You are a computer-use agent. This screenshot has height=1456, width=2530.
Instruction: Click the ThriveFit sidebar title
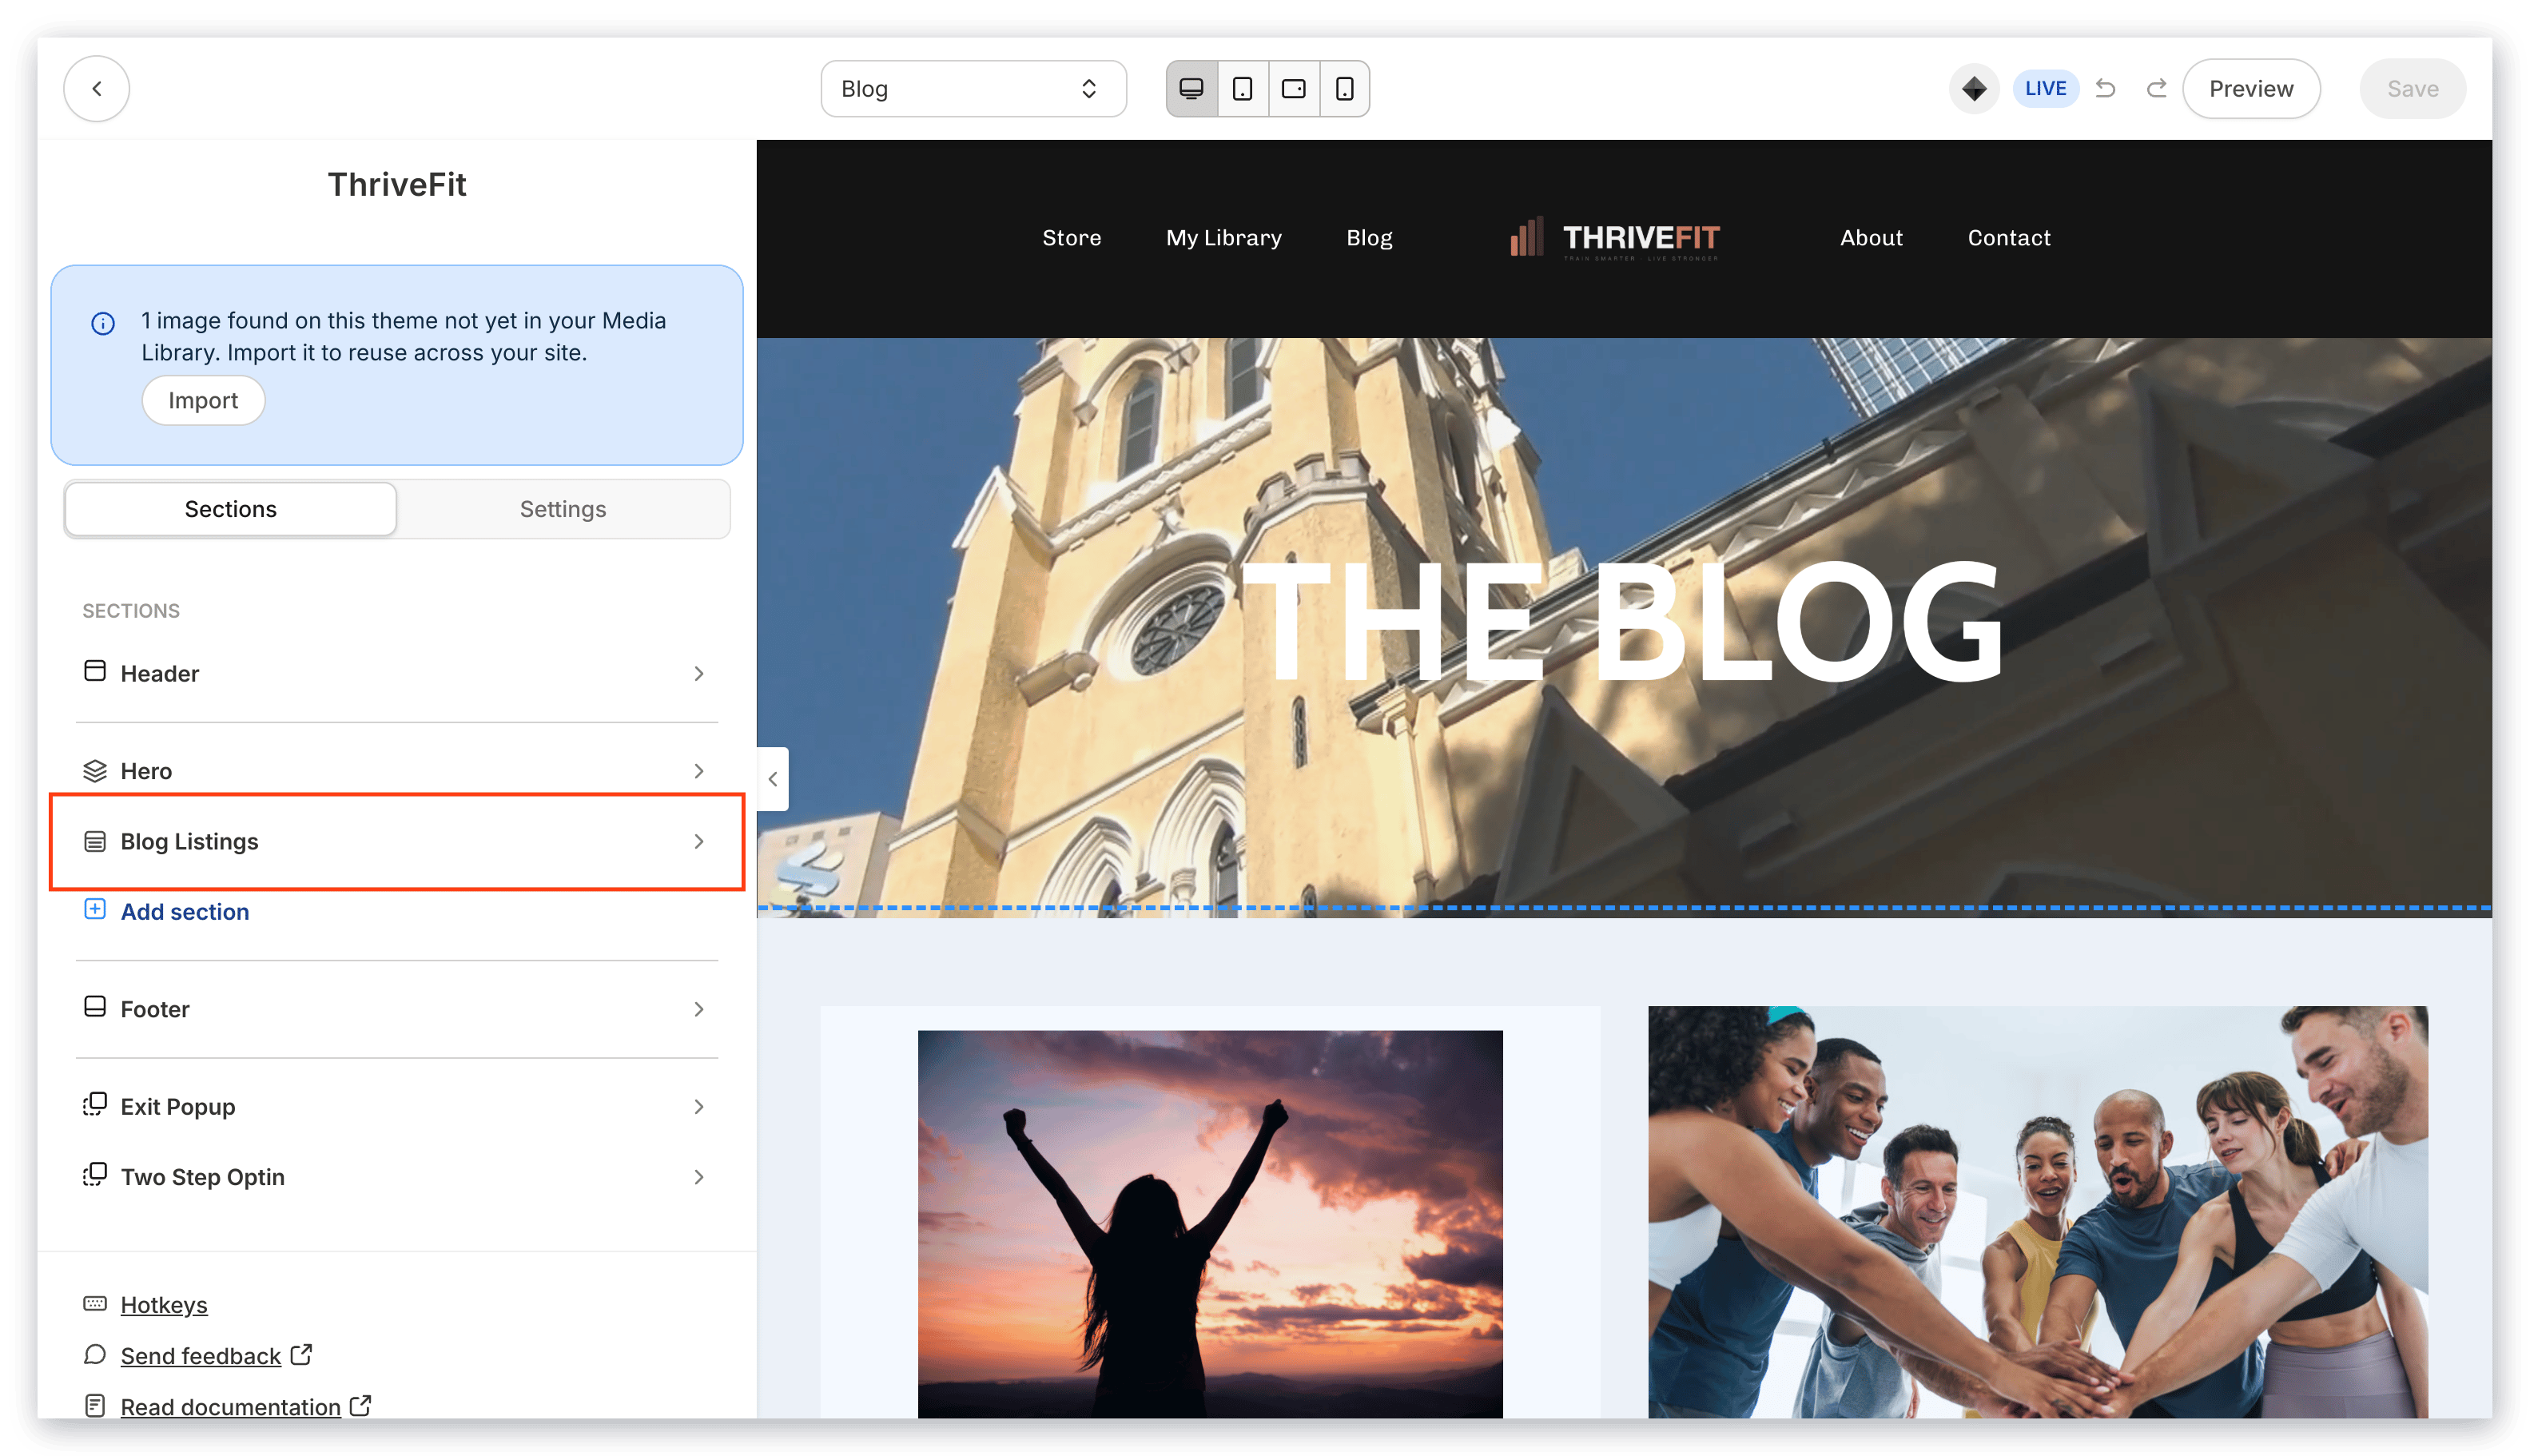[x=397, y=184]
